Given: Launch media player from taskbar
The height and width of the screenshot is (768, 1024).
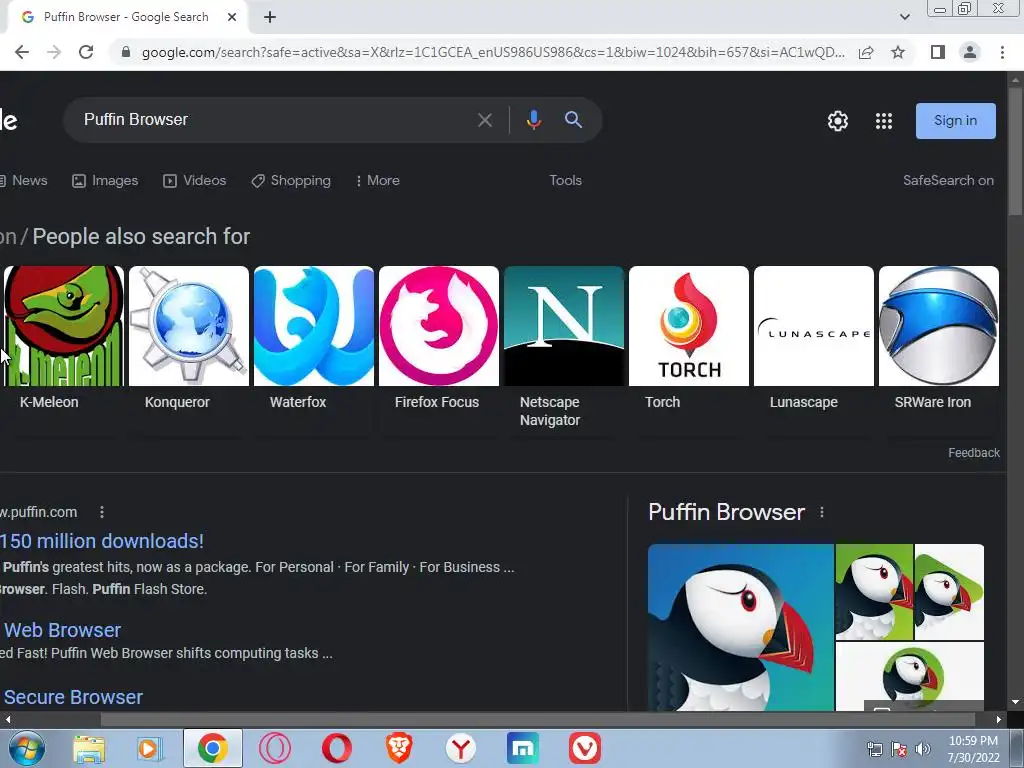Looking at the screenshot, I should [150, 748].
